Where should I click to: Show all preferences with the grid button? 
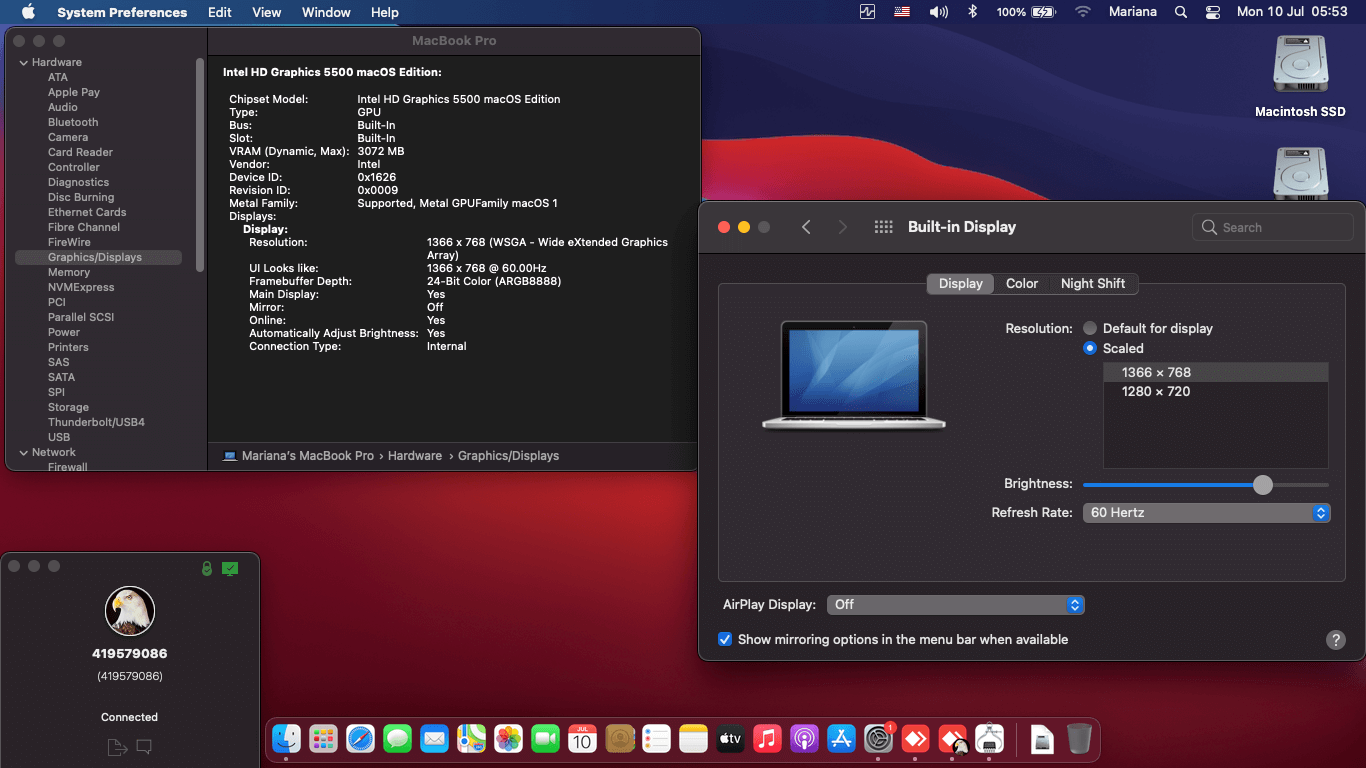tap(883, 227)
